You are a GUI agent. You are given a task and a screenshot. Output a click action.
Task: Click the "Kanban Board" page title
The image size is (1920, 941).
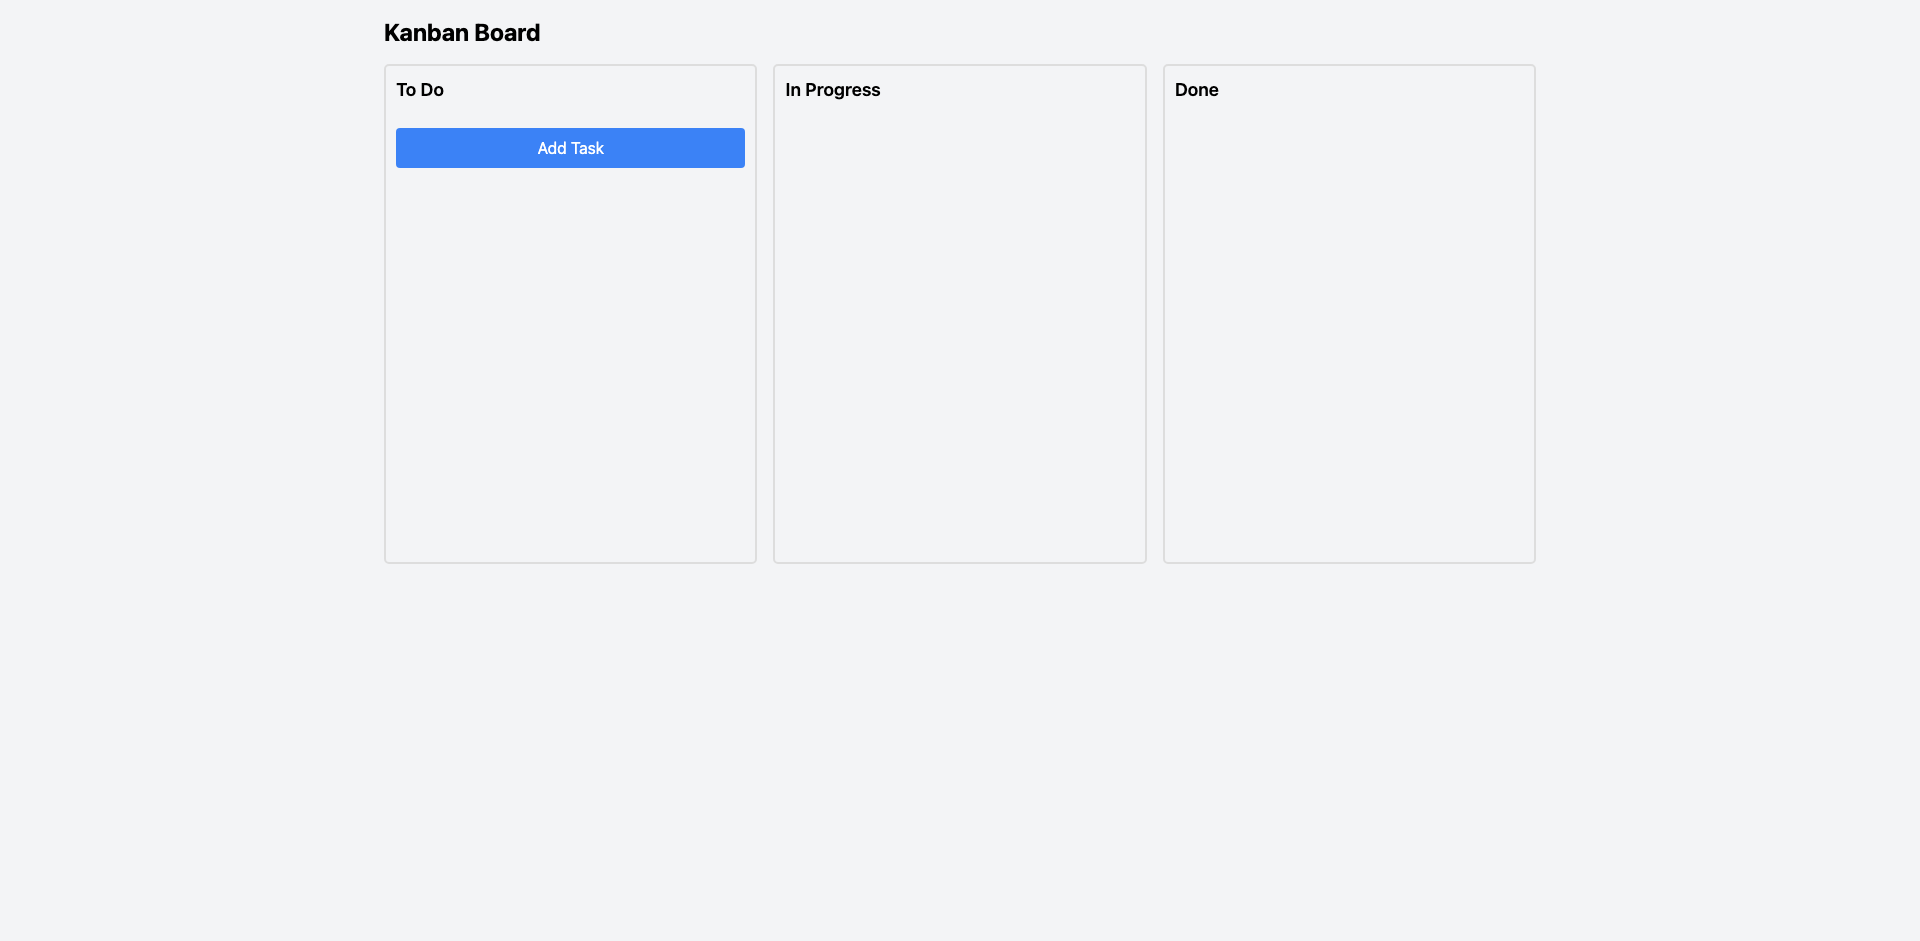coord(462,33)
